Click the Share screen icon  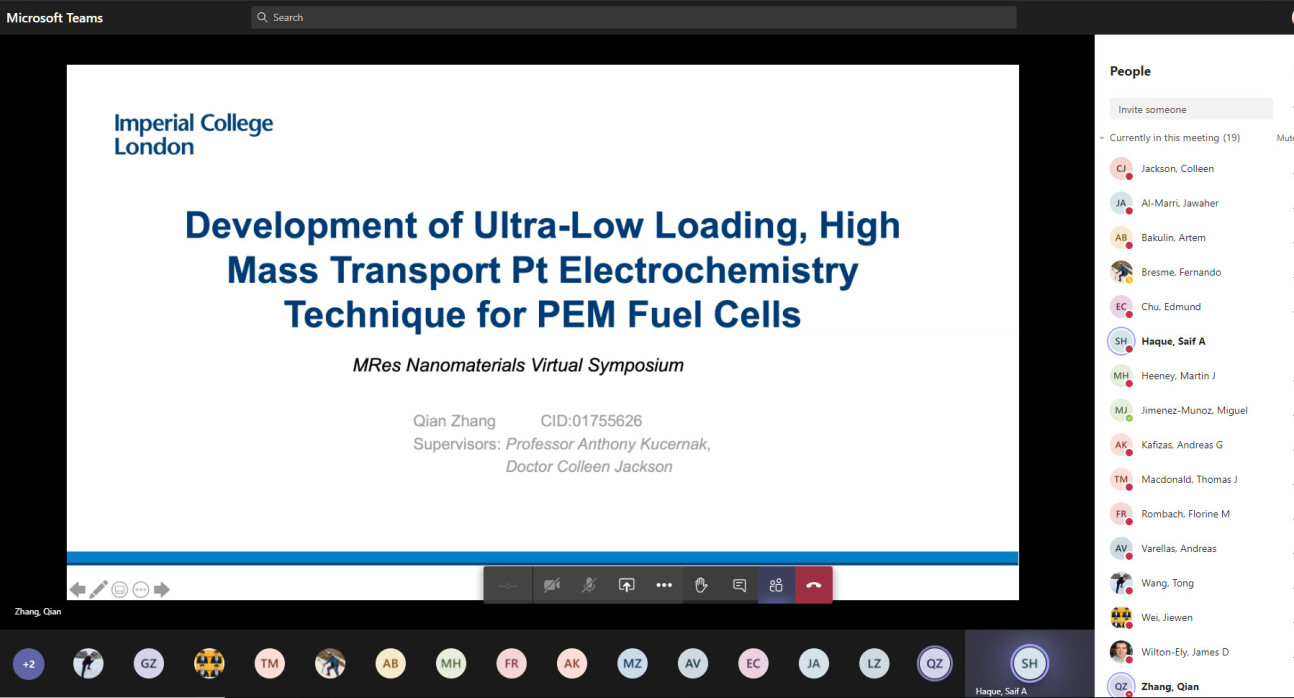point(626,585)
